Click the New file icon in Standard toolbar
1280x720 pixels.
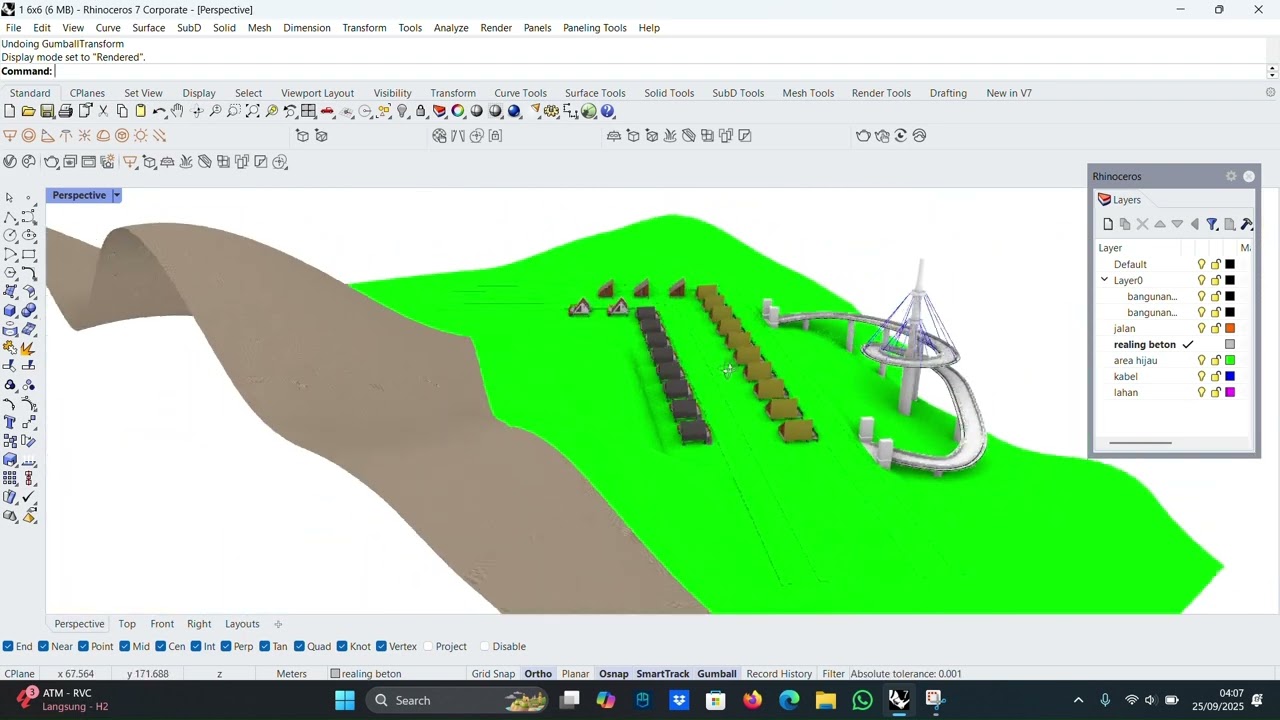click(9, 111)
